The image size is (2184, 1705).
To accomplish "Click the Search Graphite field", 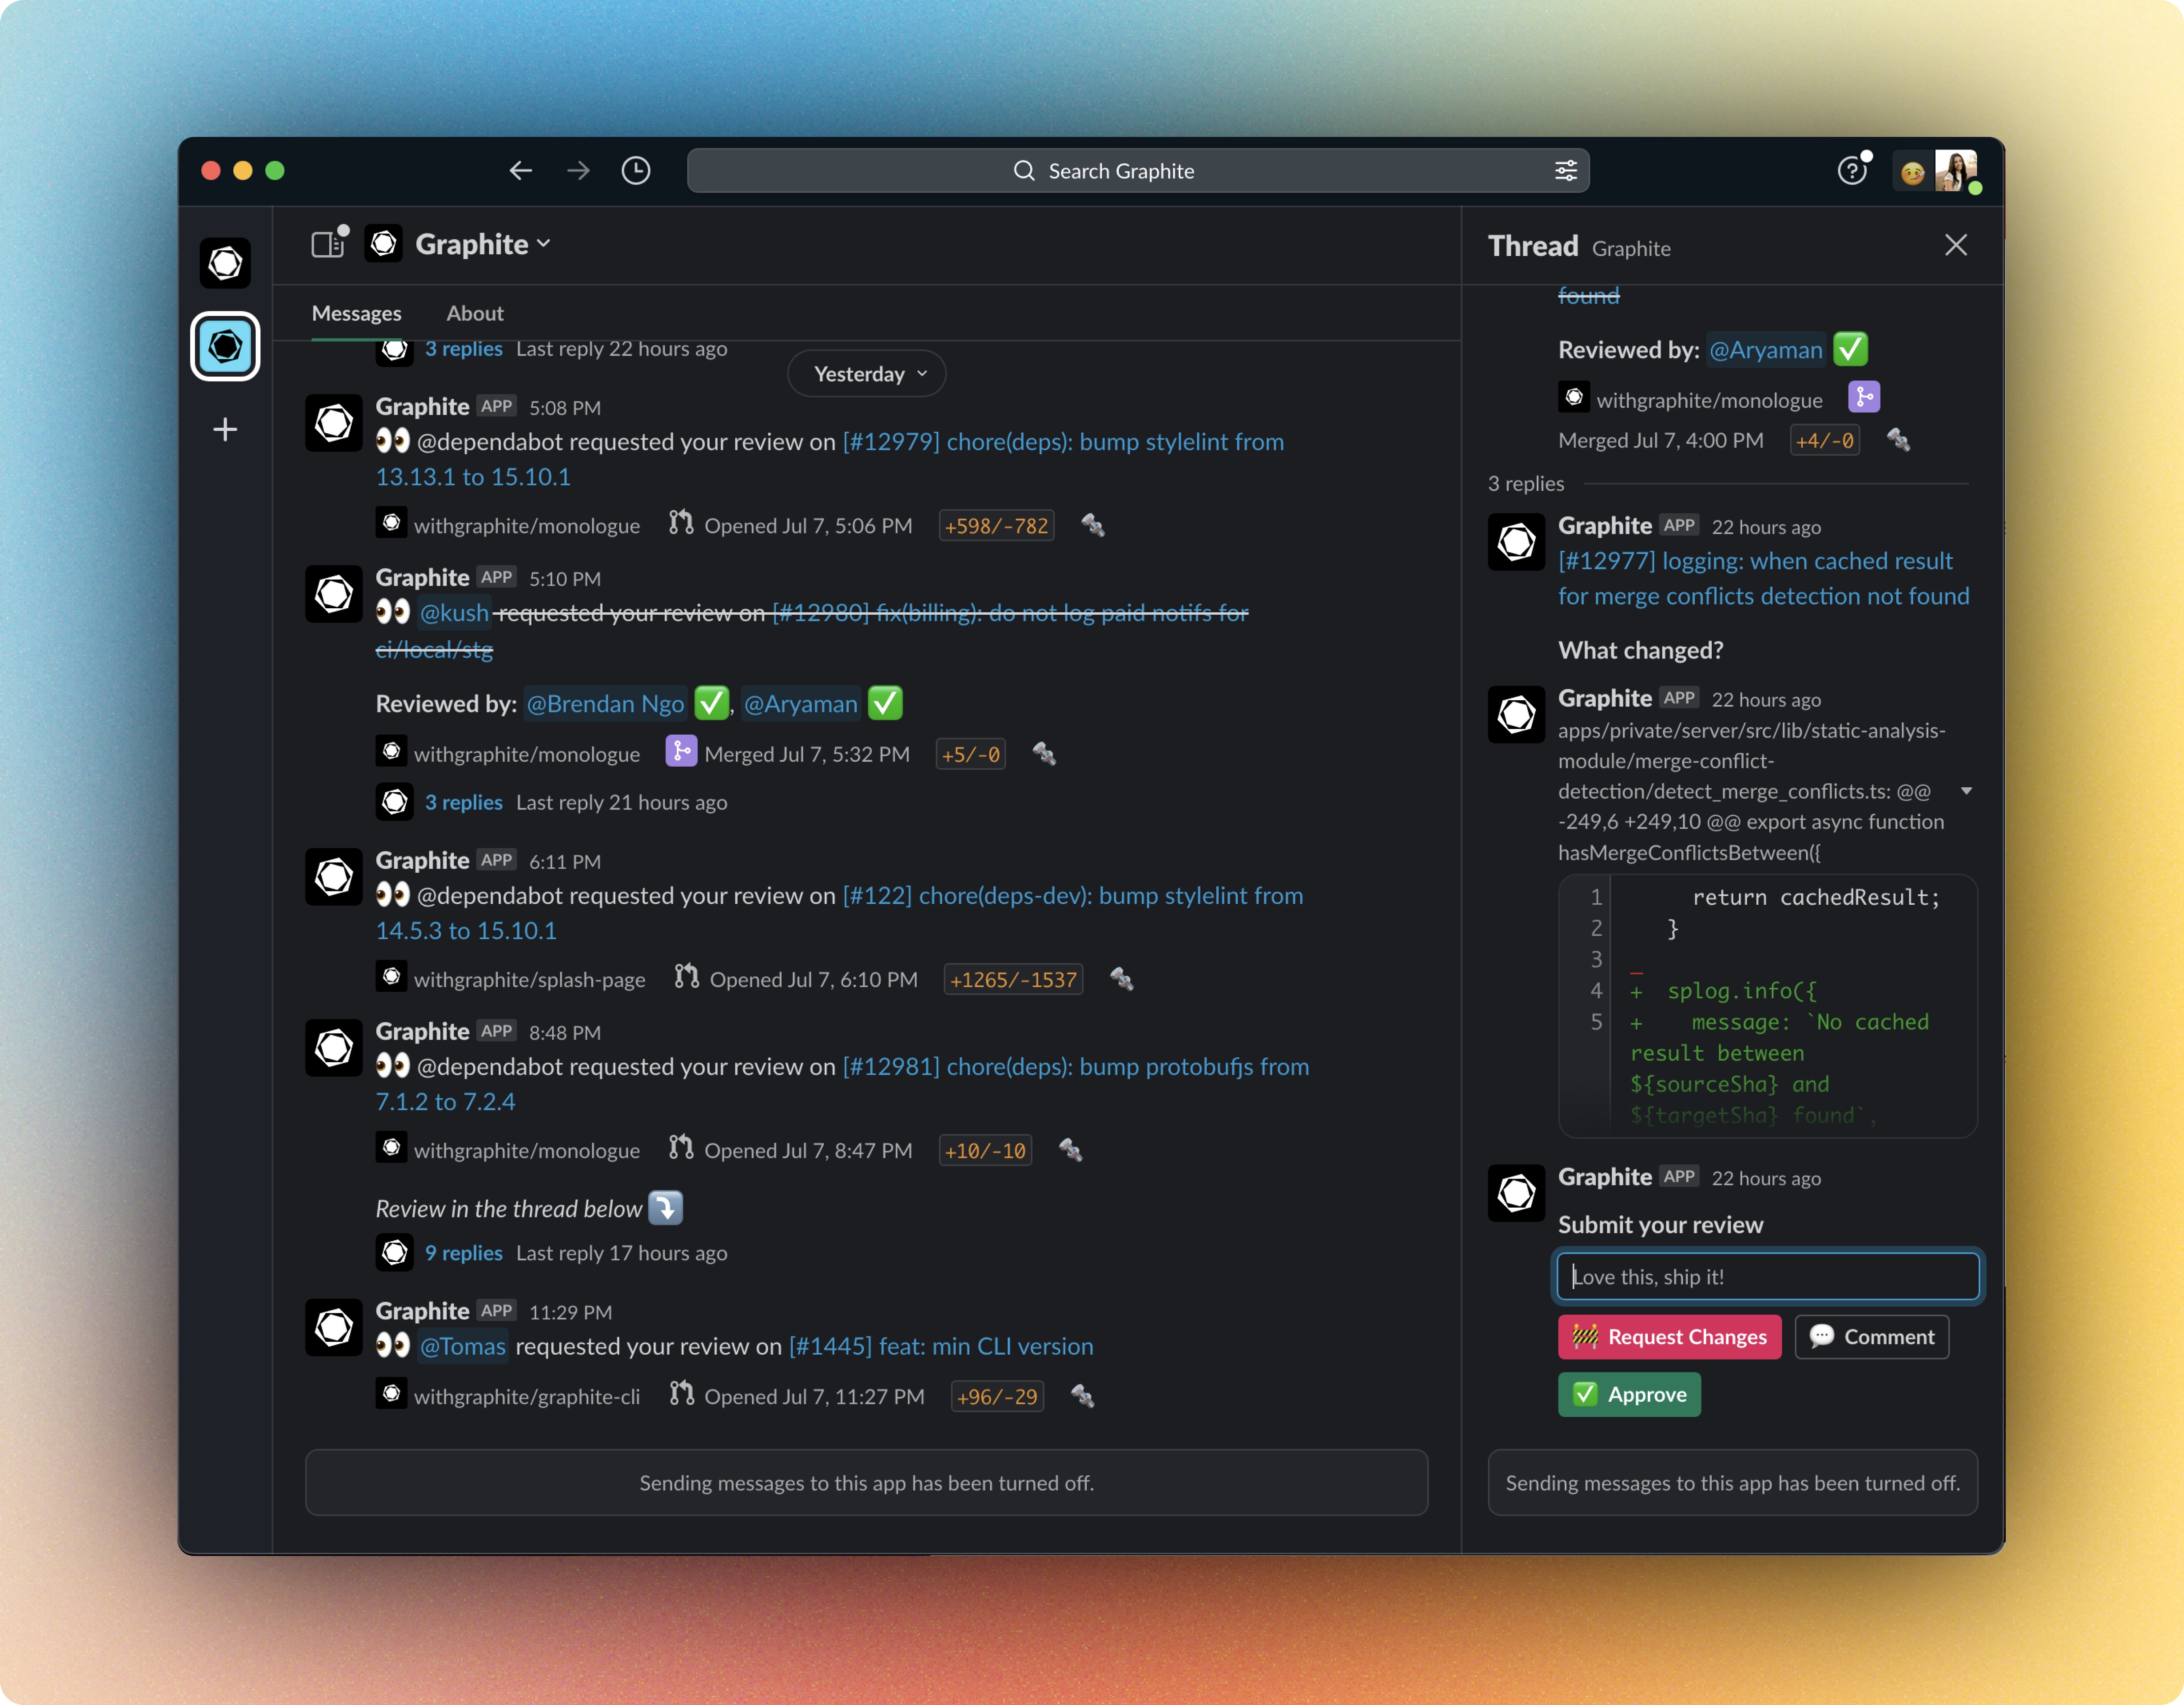I will pyautogui.click(x=1138, y=171).
